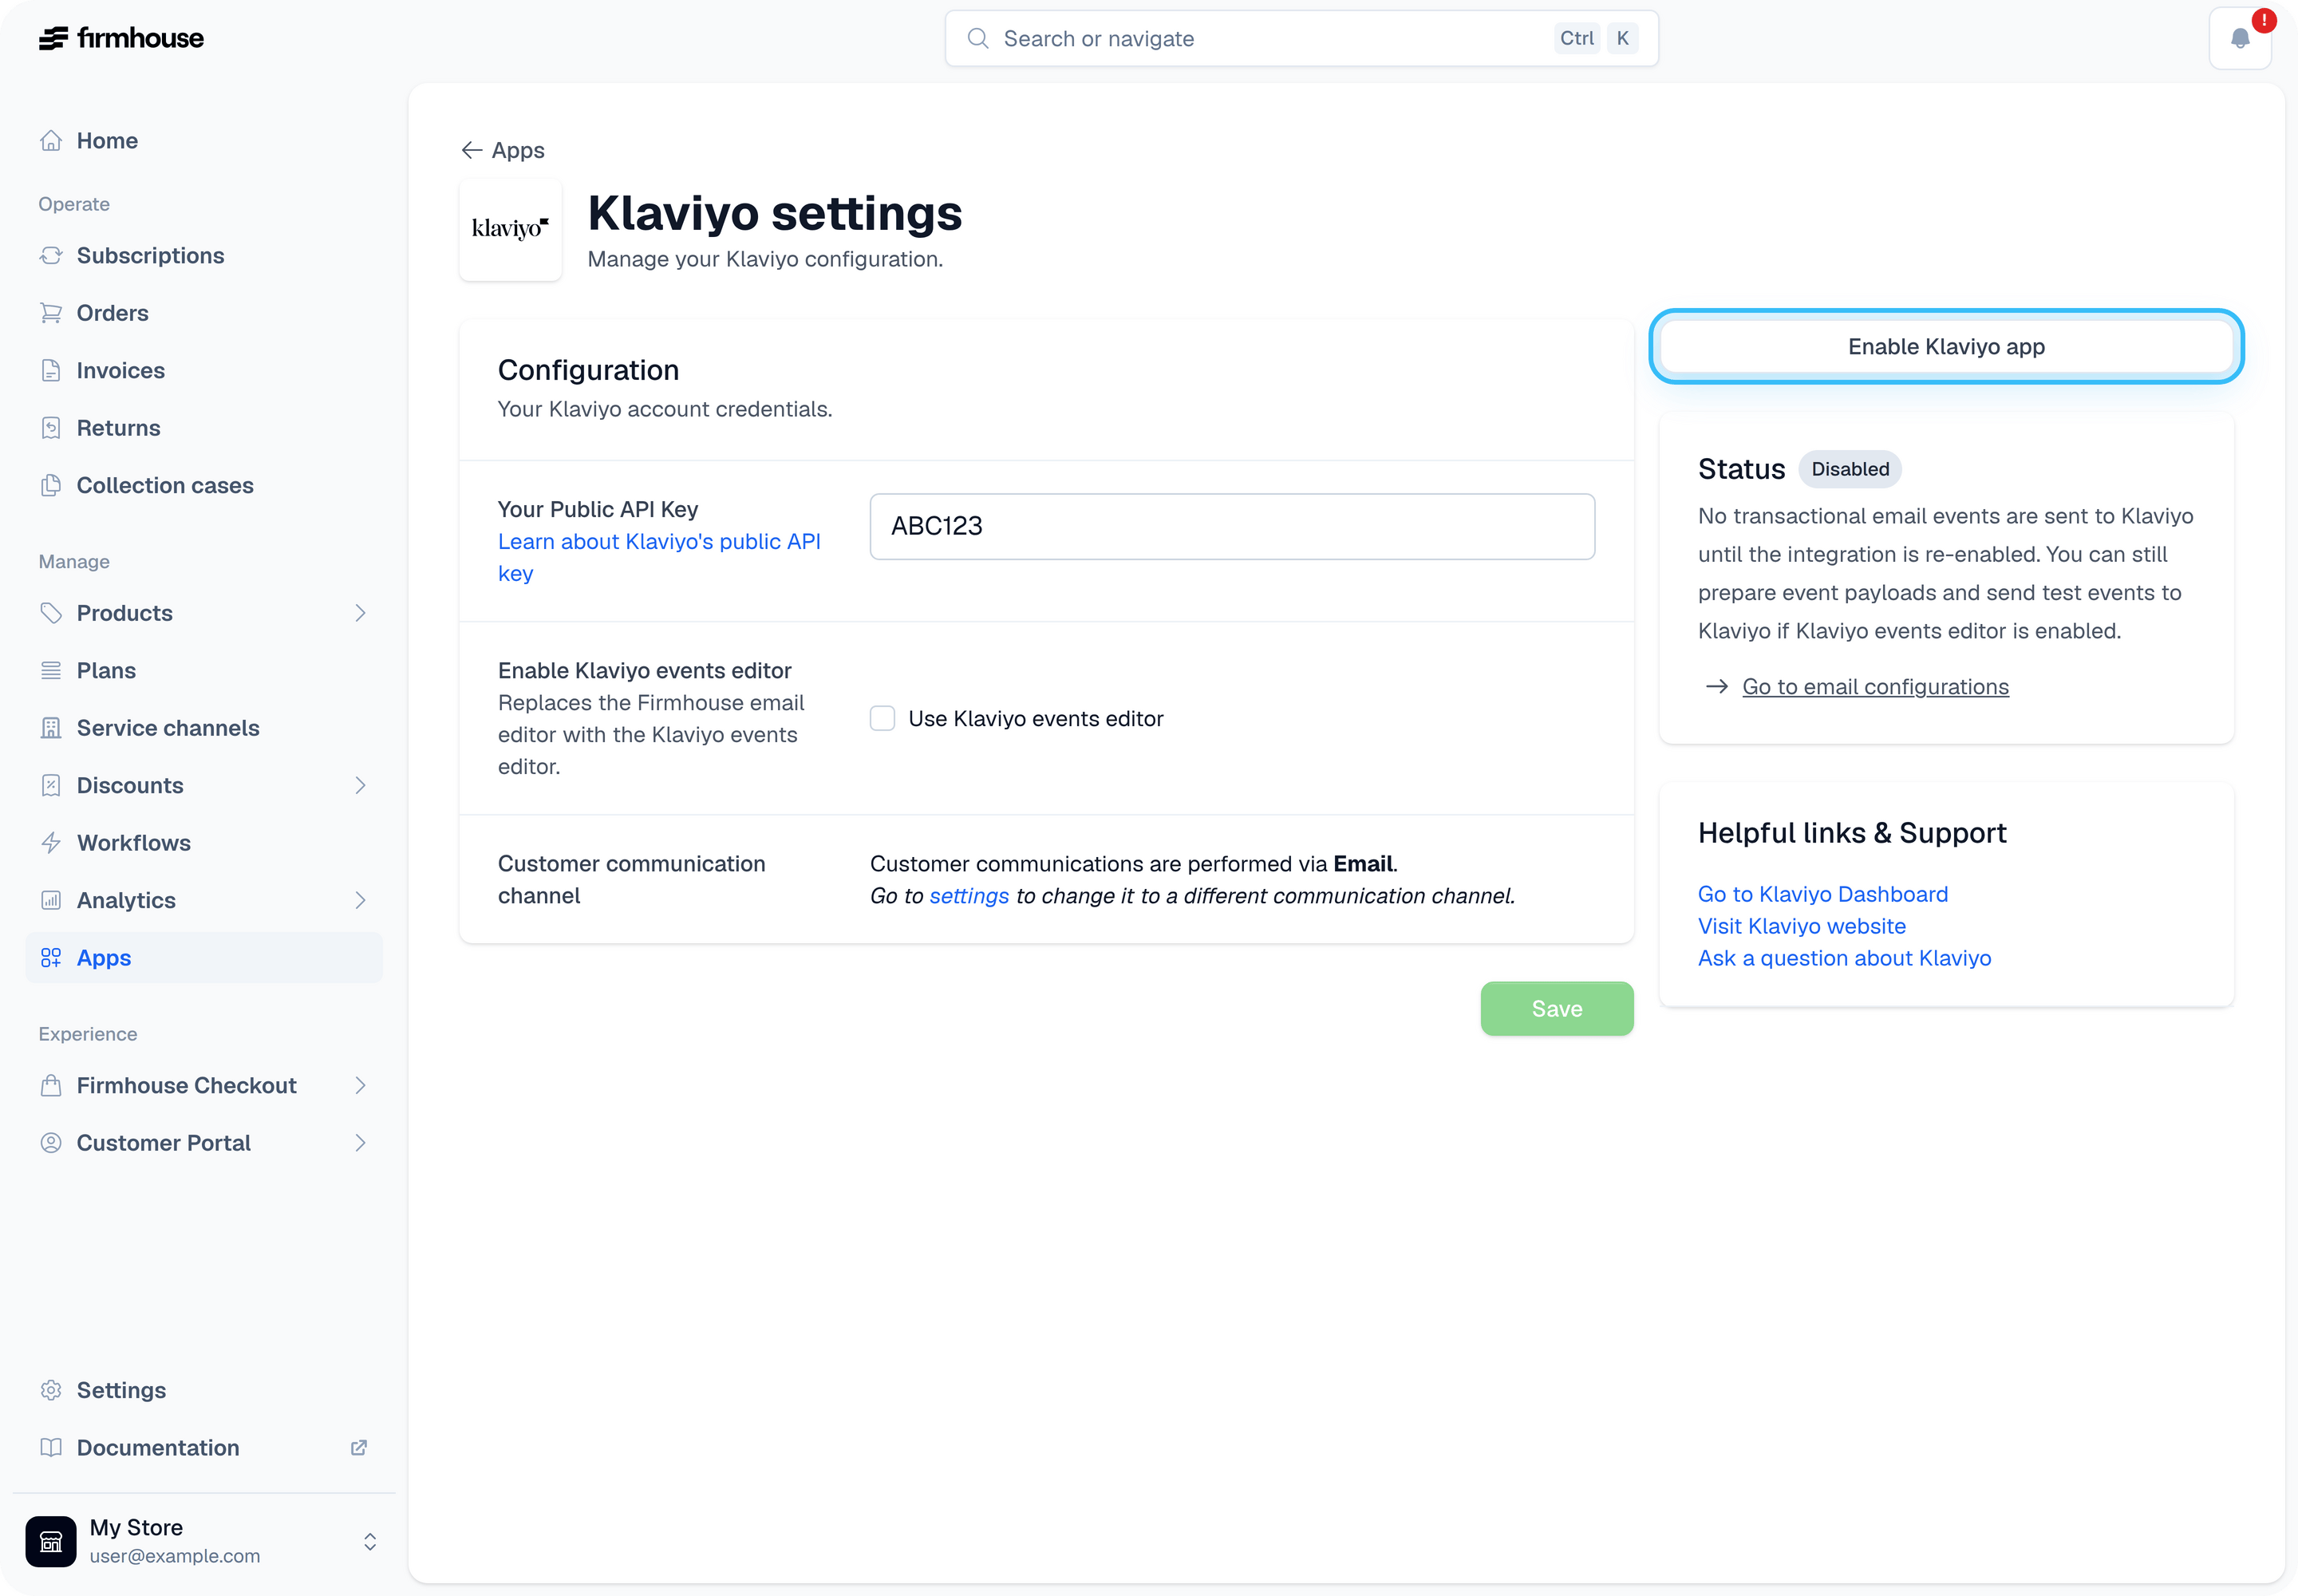Click the Subscriptions refresh icon
2298x1596 pixels.
[x=51, y=256]
